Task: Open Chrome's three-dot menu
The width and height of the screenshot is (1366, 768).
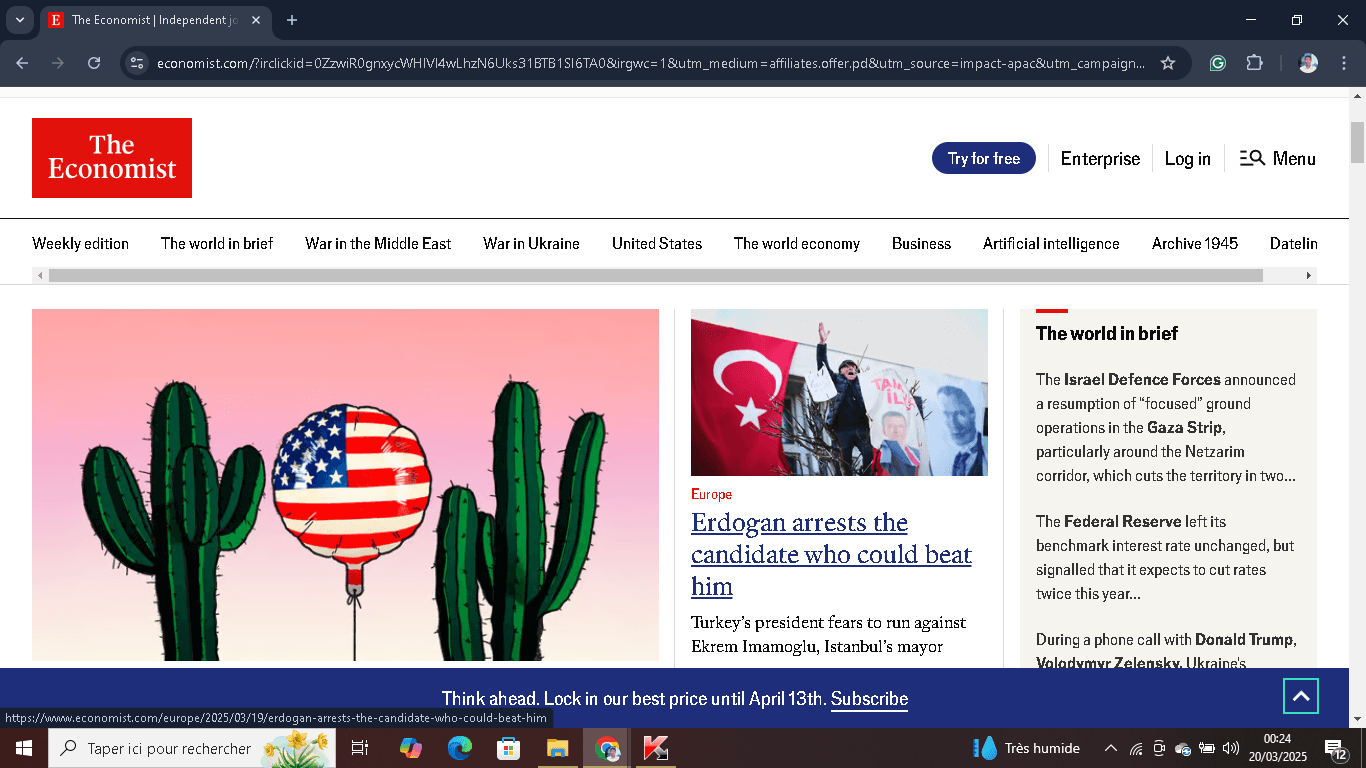Action: tap(1345, 62)
